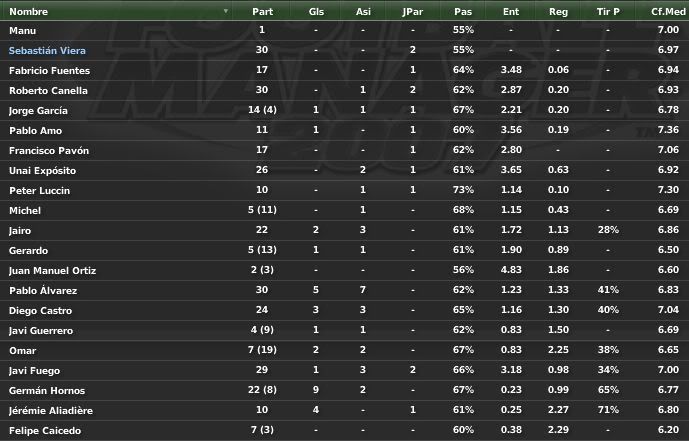Click Felipe Caicedo row
This screenshot has height=441, width=689.
pos(344,430)
